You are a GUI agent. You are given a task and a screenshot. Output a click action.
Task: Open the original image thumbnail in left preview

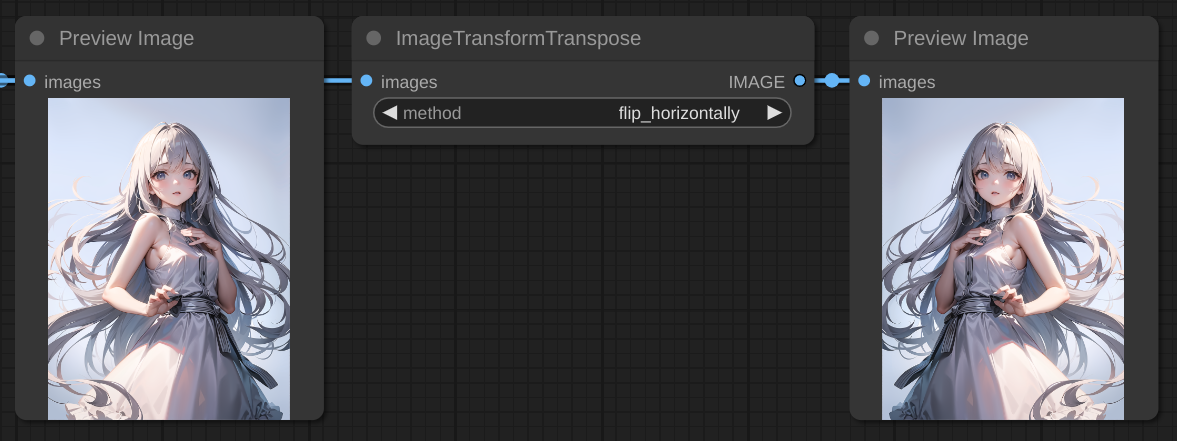point(169,258)
